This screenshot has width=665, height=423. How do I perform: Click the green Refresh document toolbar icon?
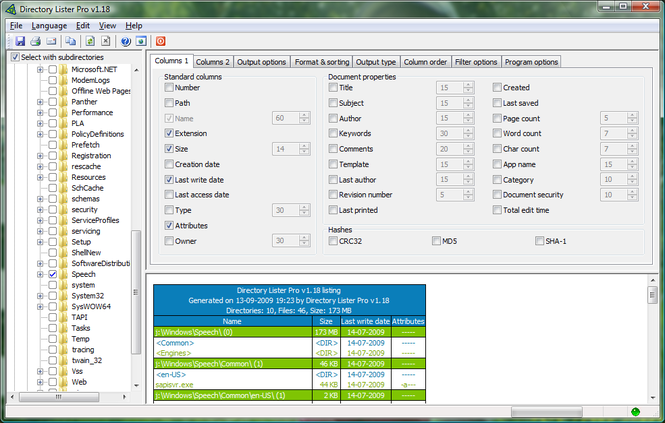pyautogui.click(x=90, y=41)
